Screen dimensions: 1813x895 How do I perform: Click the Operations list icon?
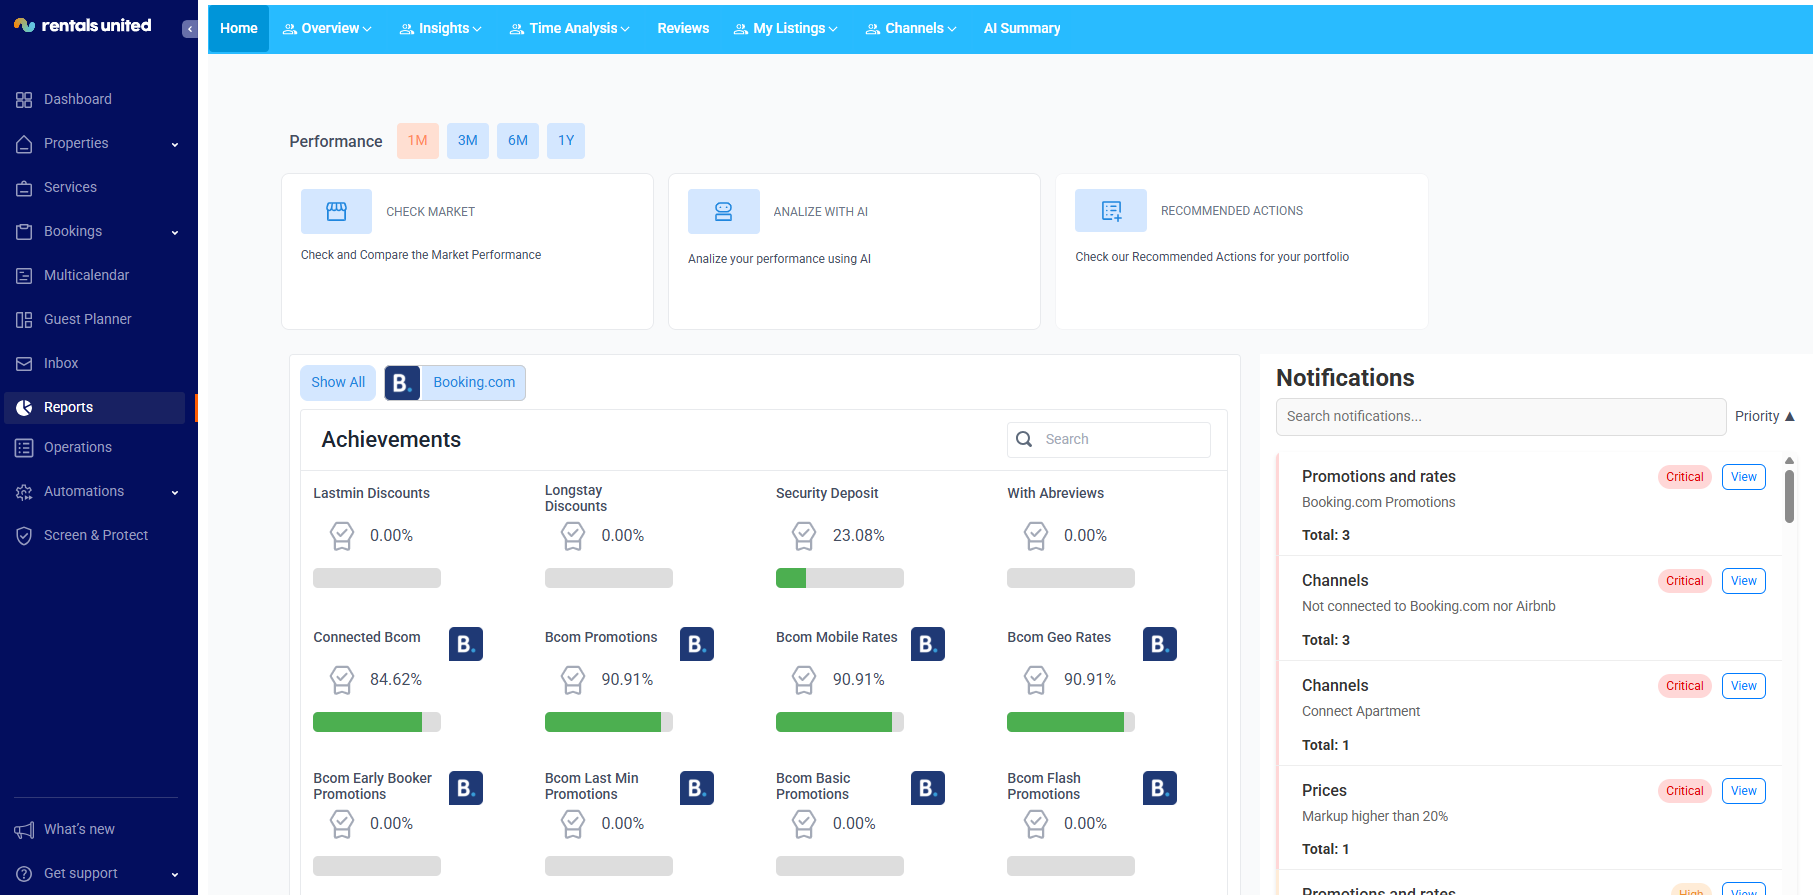pos(24,448)
